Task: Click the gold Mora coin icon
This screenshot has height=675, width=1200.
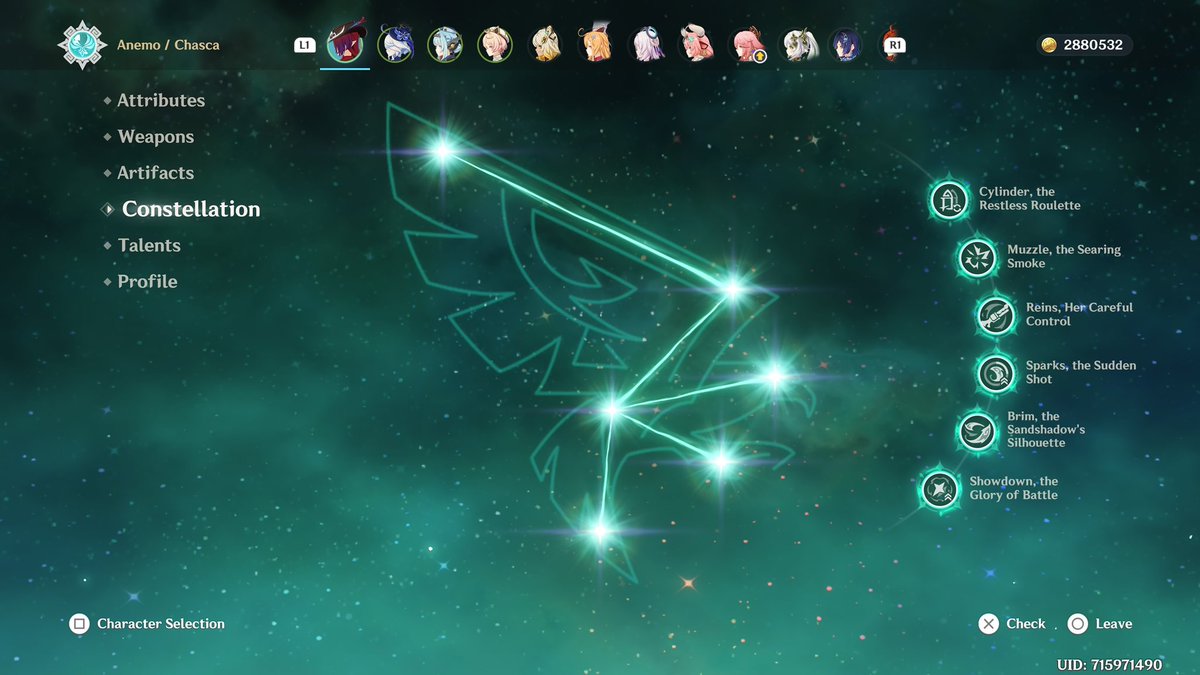Action: pos(1049,45)
